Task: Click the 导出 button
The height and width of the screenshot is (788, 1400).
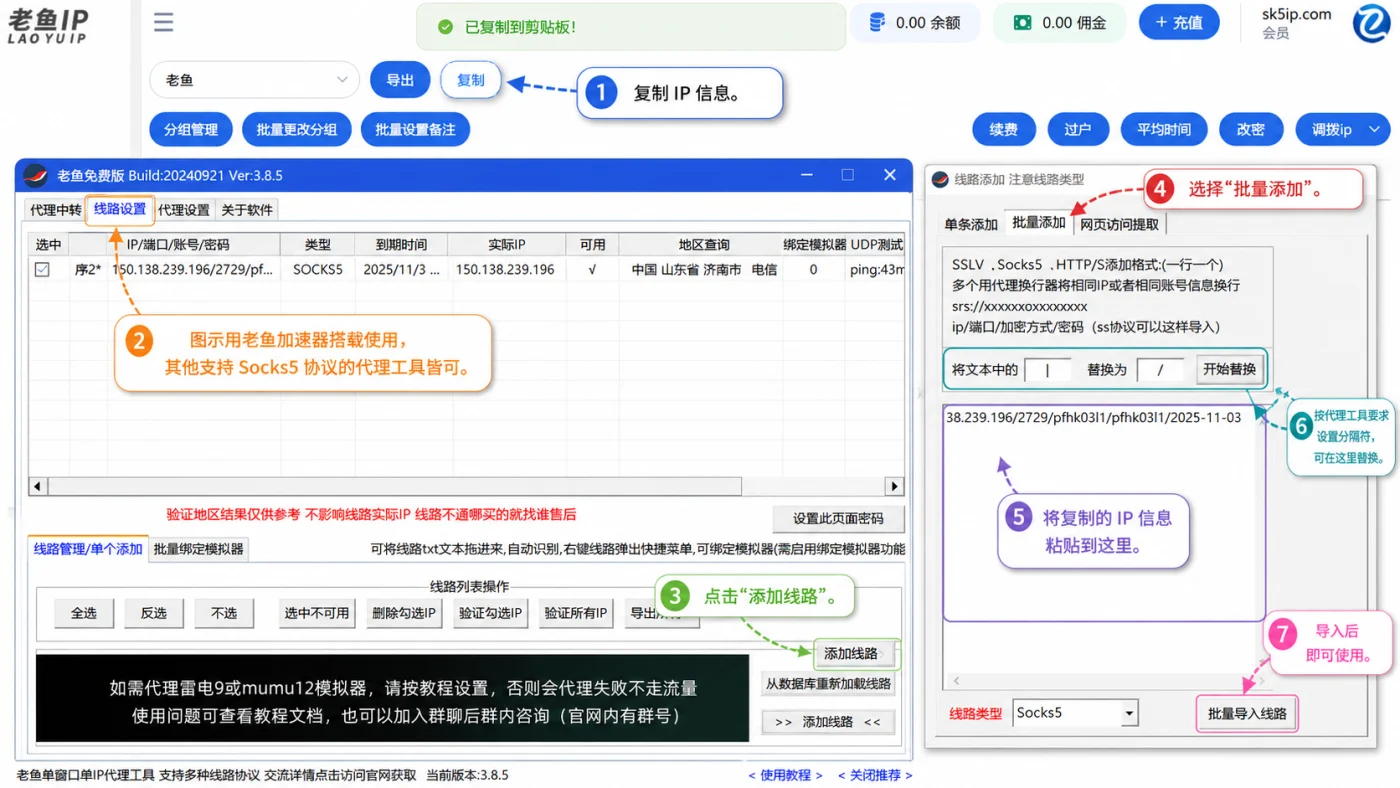Action: 400,80
